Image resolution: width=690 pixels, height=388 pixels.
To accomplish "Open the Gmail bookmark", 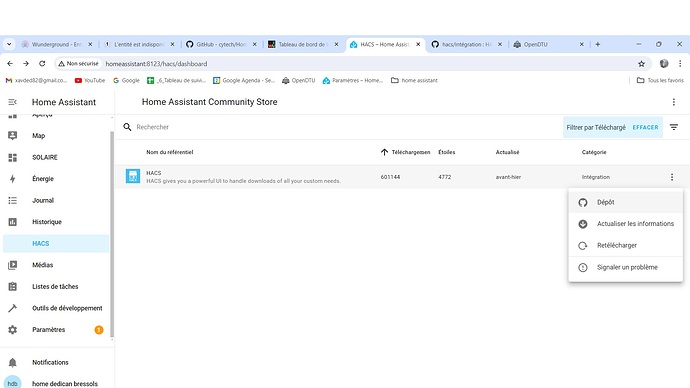I will coord(36,81).
